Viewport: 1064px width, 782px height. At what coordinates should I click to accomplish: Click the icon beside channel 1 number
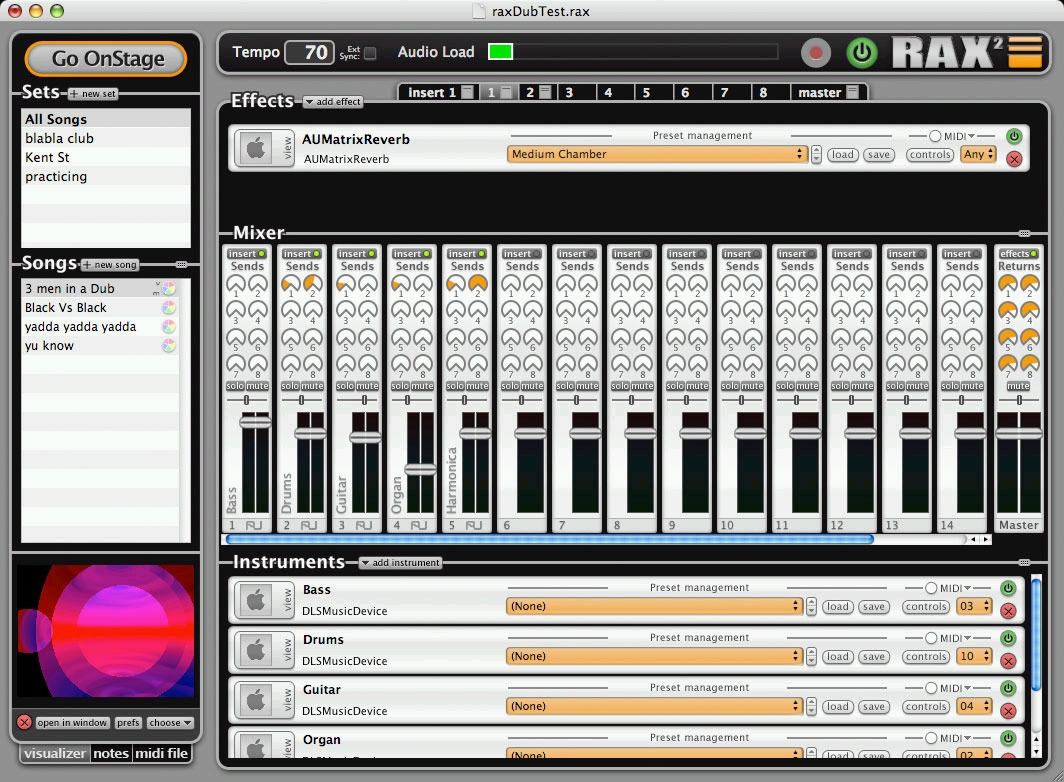254,525
